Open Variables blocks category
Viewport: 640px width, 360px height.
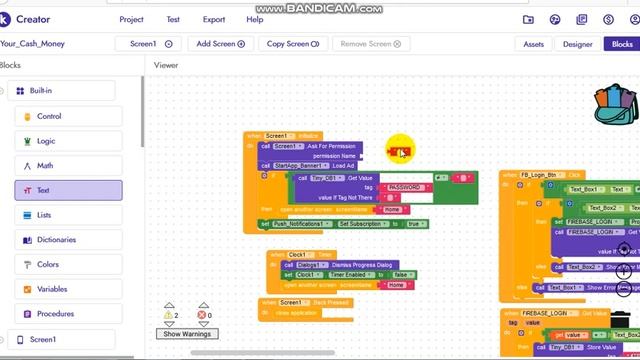(68, 289)
